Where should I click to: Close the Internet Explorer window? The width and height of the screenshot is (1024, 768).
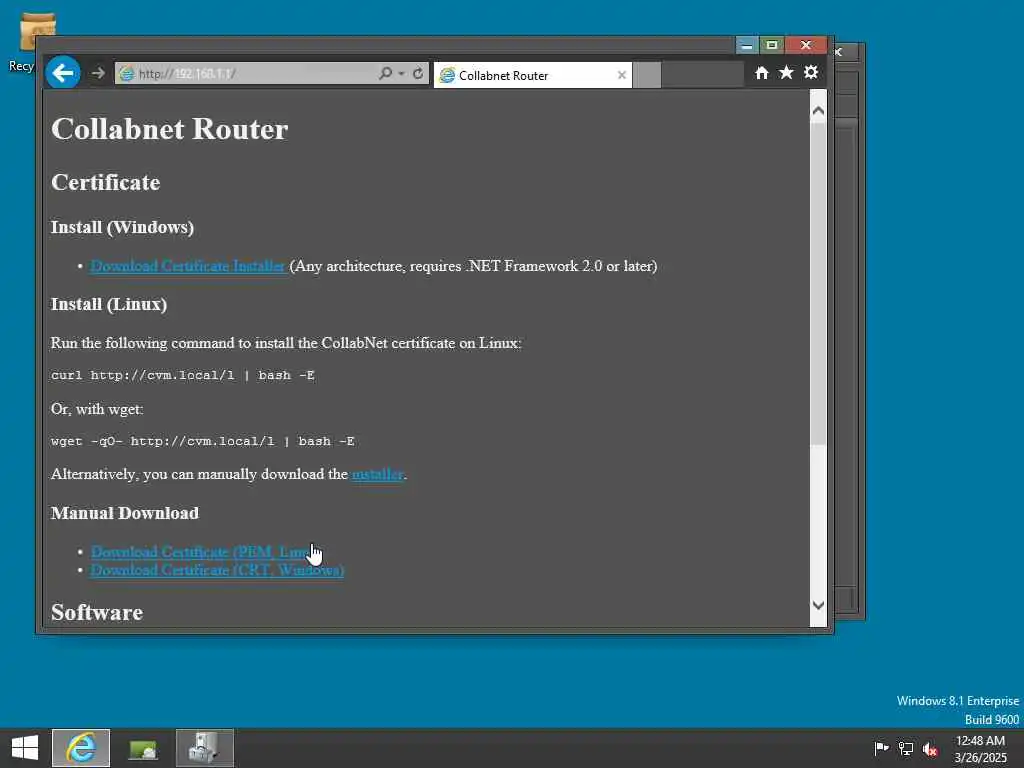(806, 45)
